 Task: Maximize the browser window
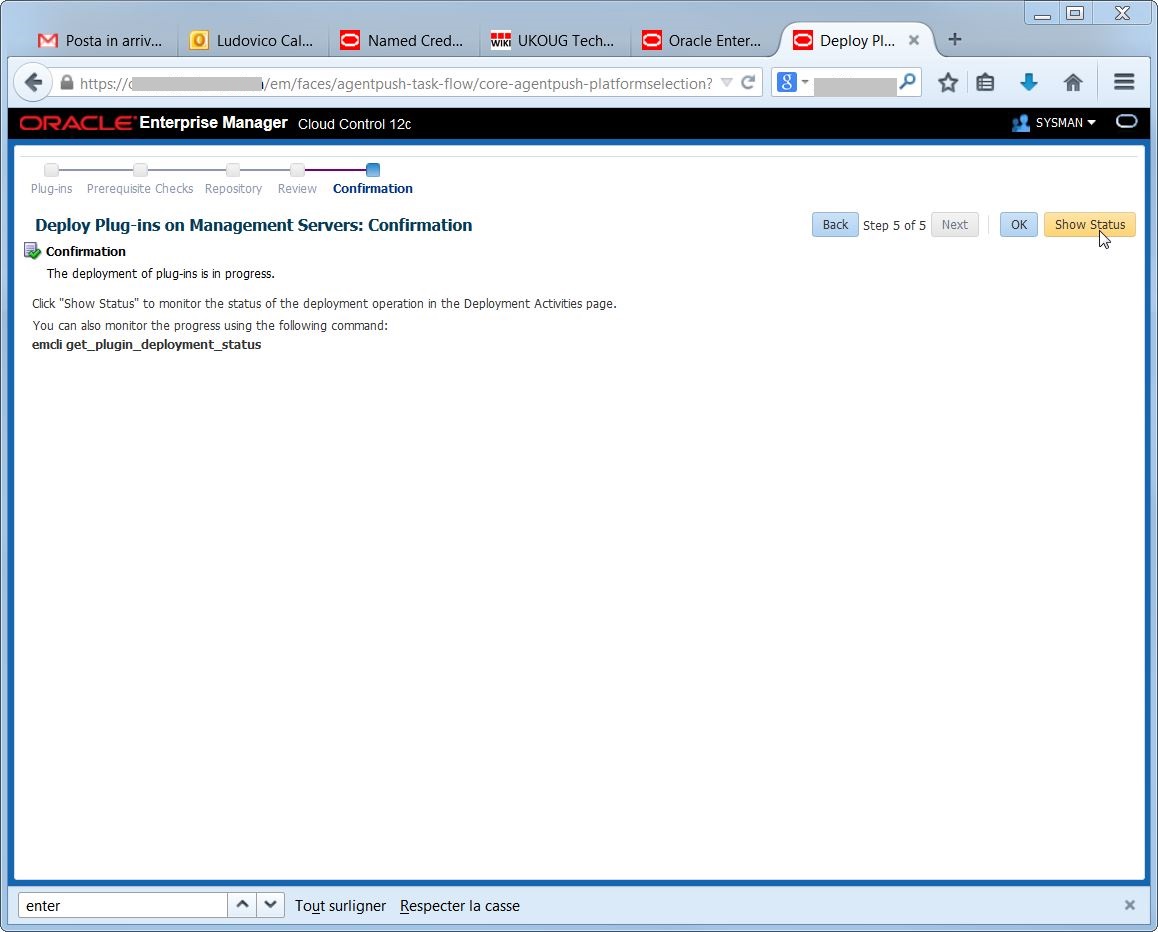tap(1075, 13)
